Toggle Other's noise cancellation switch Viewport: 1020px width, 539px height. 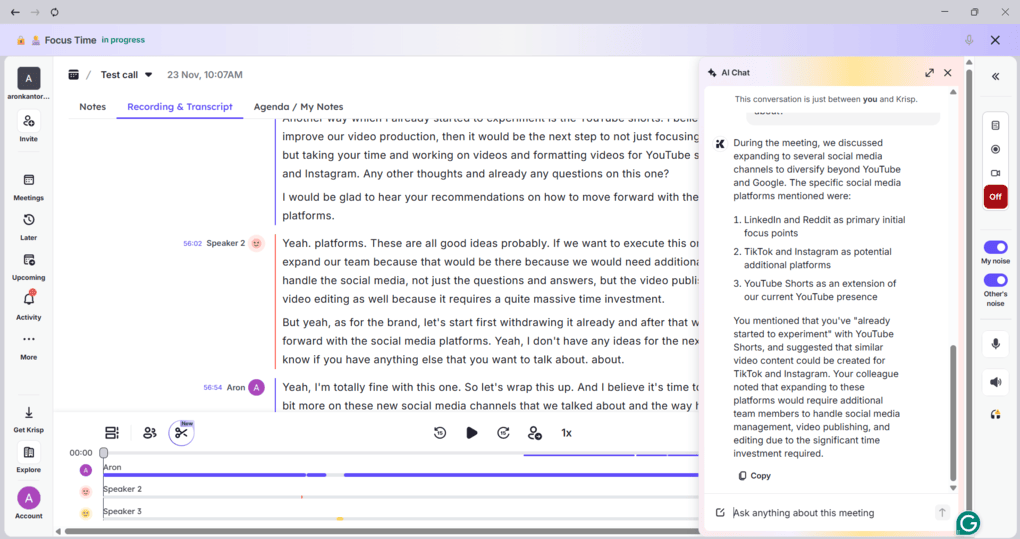click(995, 280)
